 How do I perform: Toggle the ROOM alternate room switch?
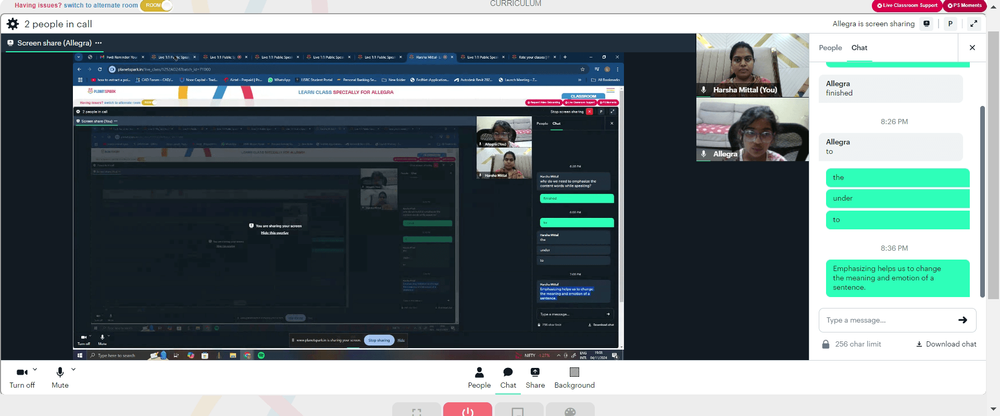pyautogui.click(x=156, y=5)
